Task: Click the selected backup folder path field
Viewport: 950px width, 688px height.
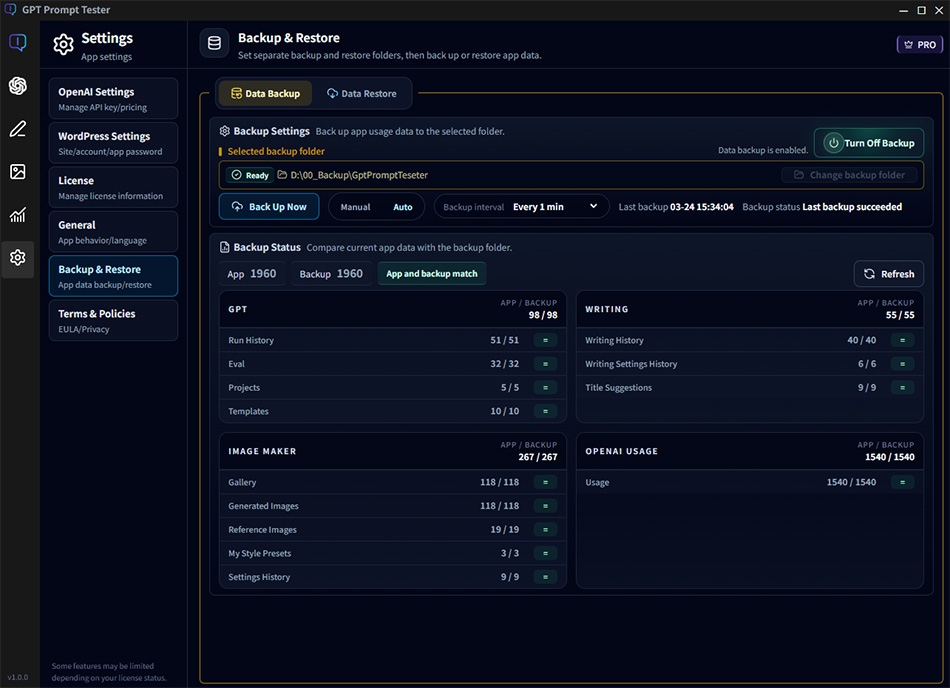Action: point(500,175)
